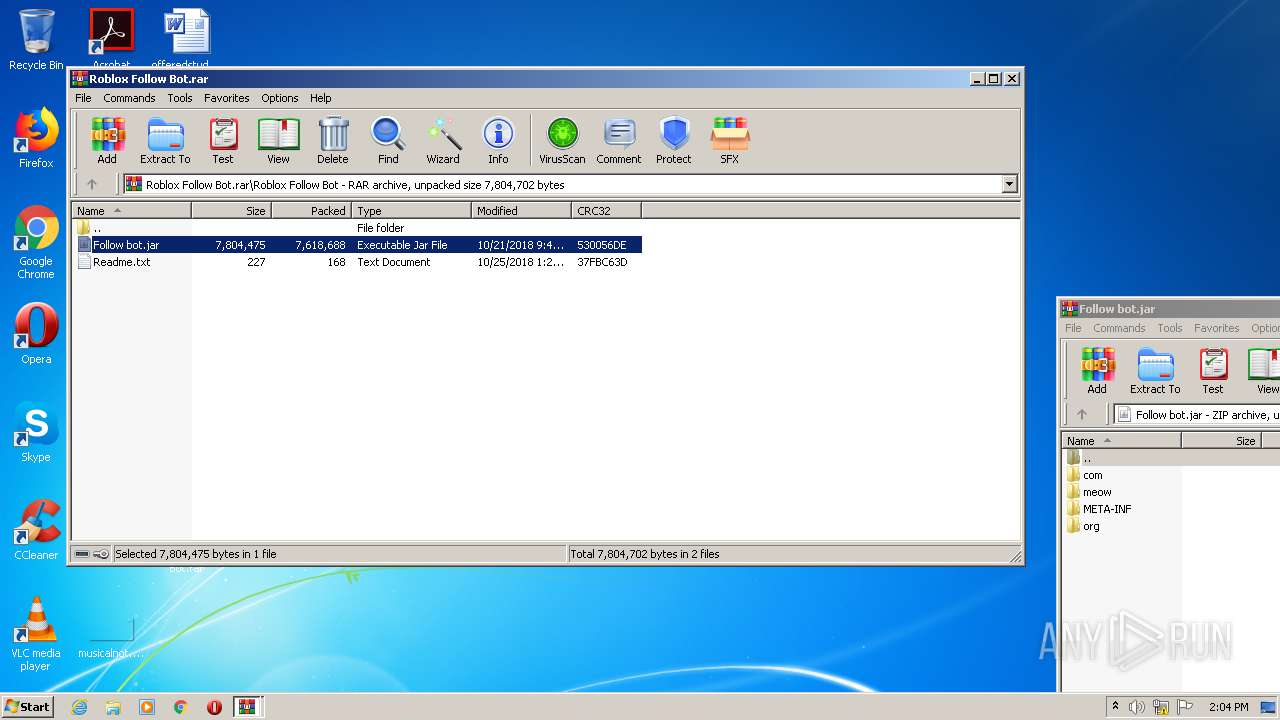The width and height of the screenshot is (1280, 720).
Task: Open the Find tool in WinRAR toolbar
Action: [x=388, y=141]
